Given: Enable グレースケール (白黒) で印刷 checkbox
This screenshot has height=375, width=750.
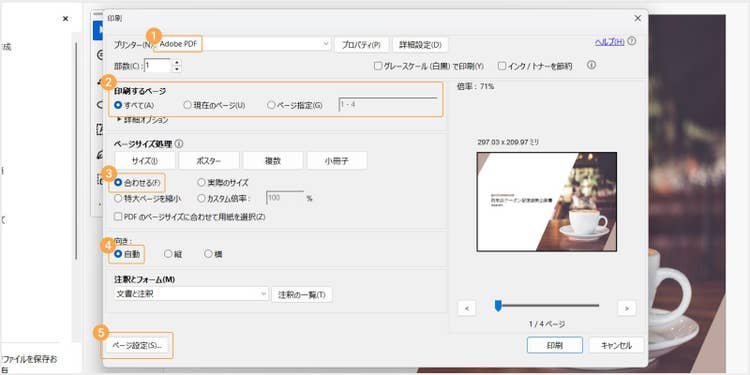Looking at the screenshot, I should [378, 66].
